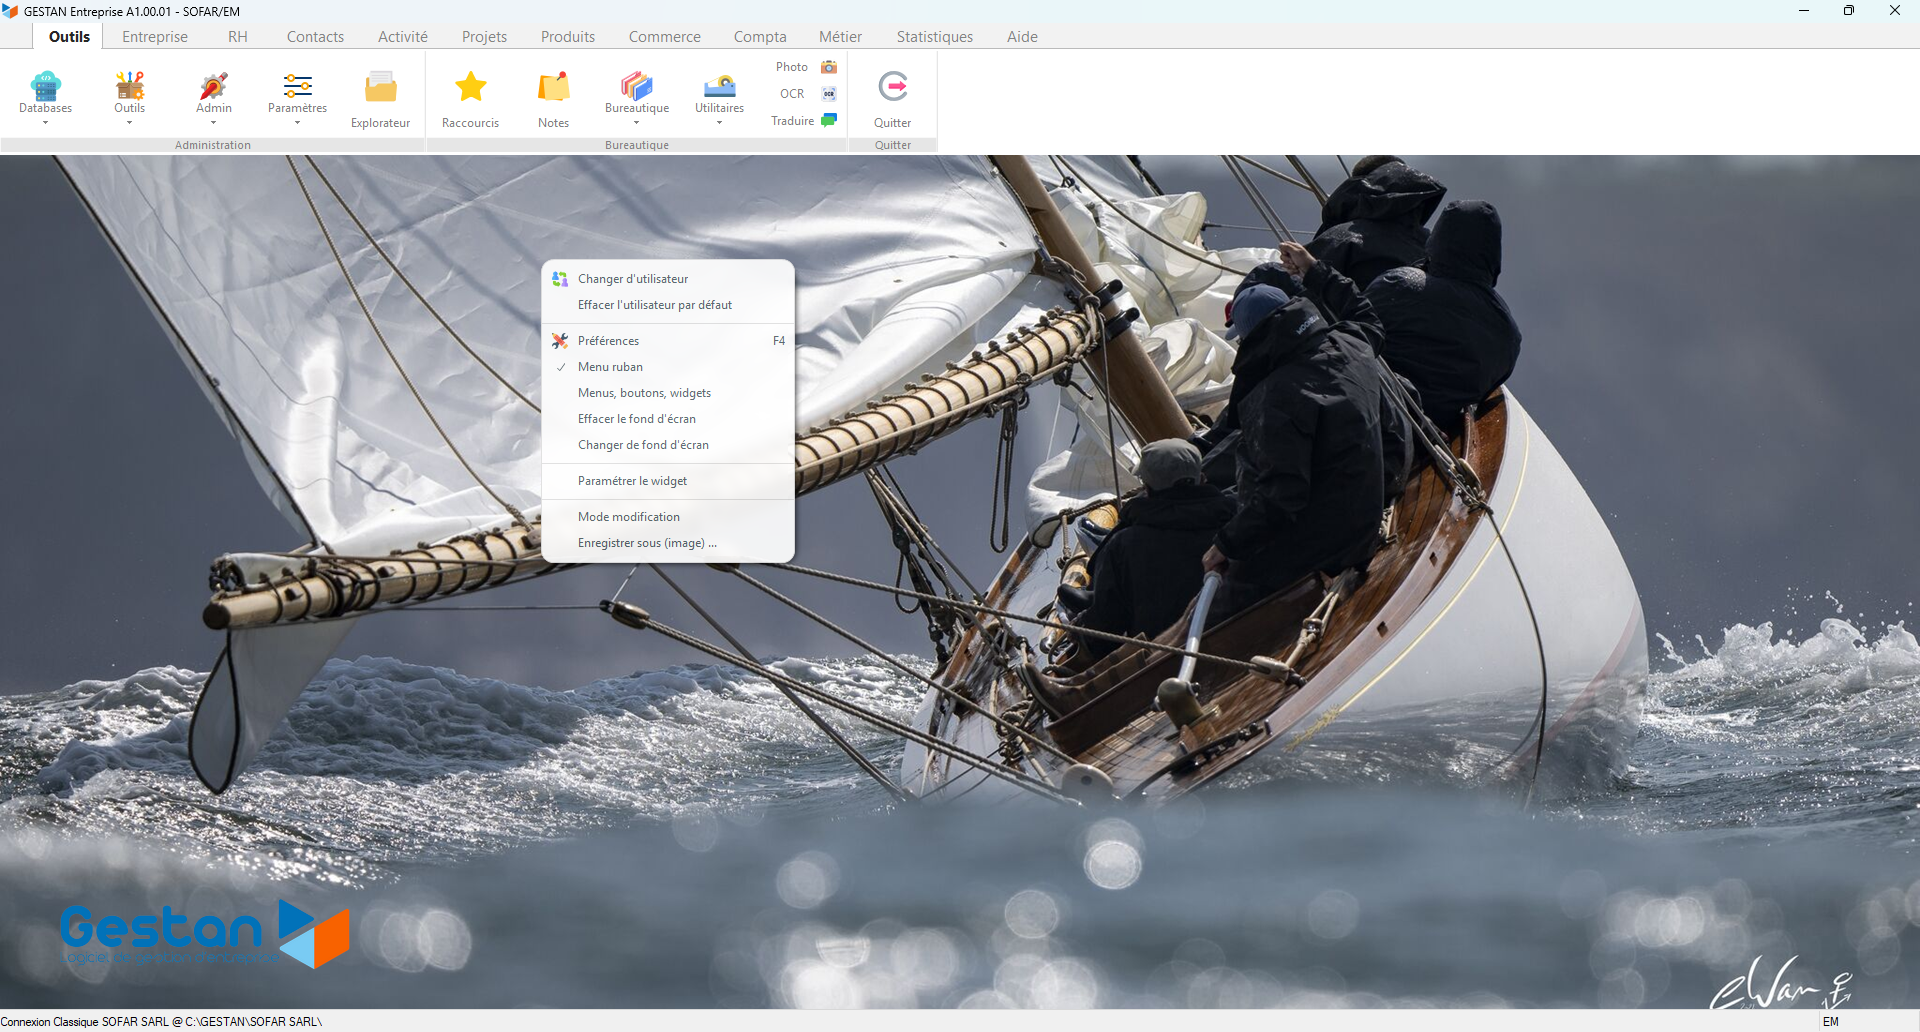
Task: Open the Notes icon
Action: coord(553,87)
